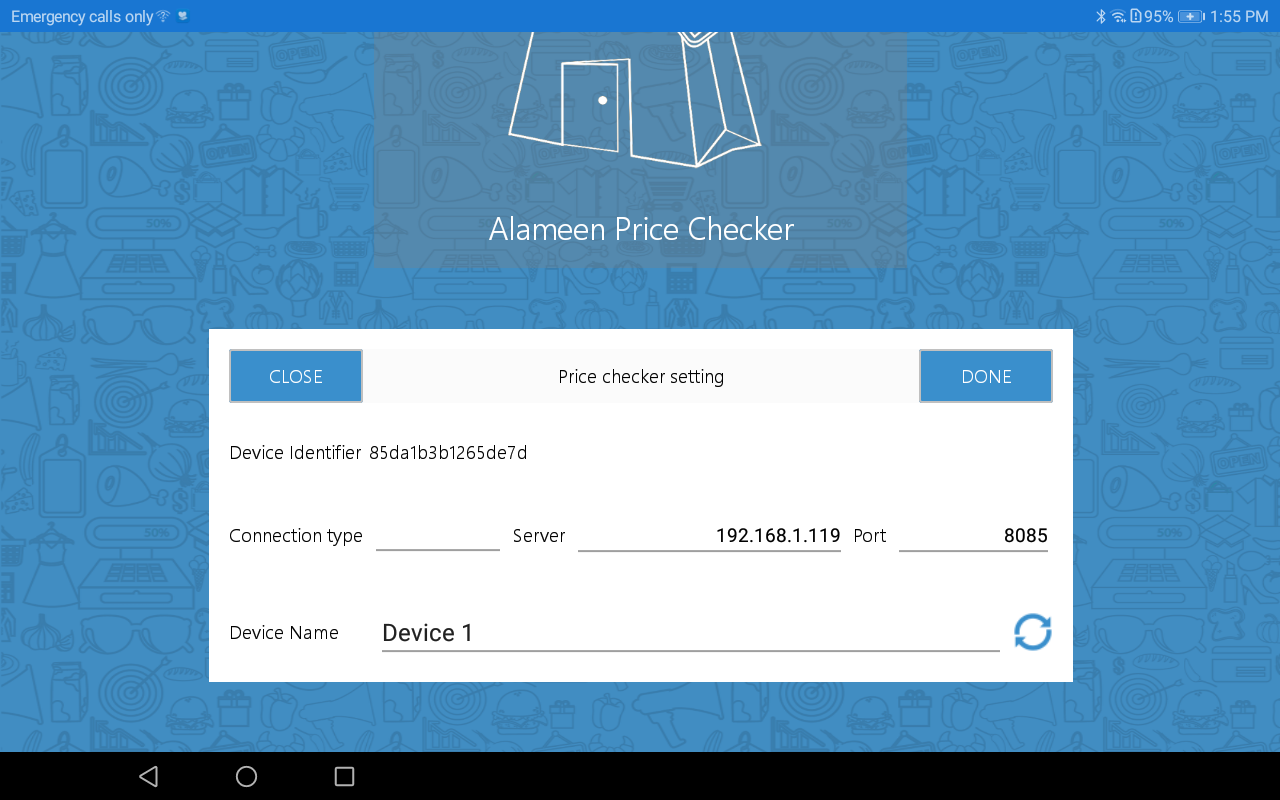
Task: Click the 'Connection type' label
Action: click(296, 536)
